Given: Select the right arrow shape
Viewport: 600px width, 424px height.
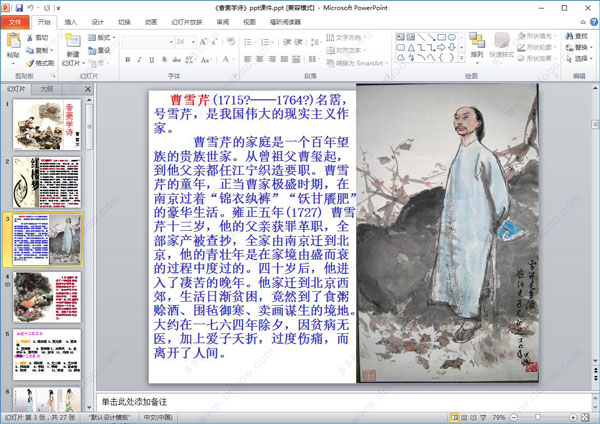Looking at the screenshot, I should [441, 47].
